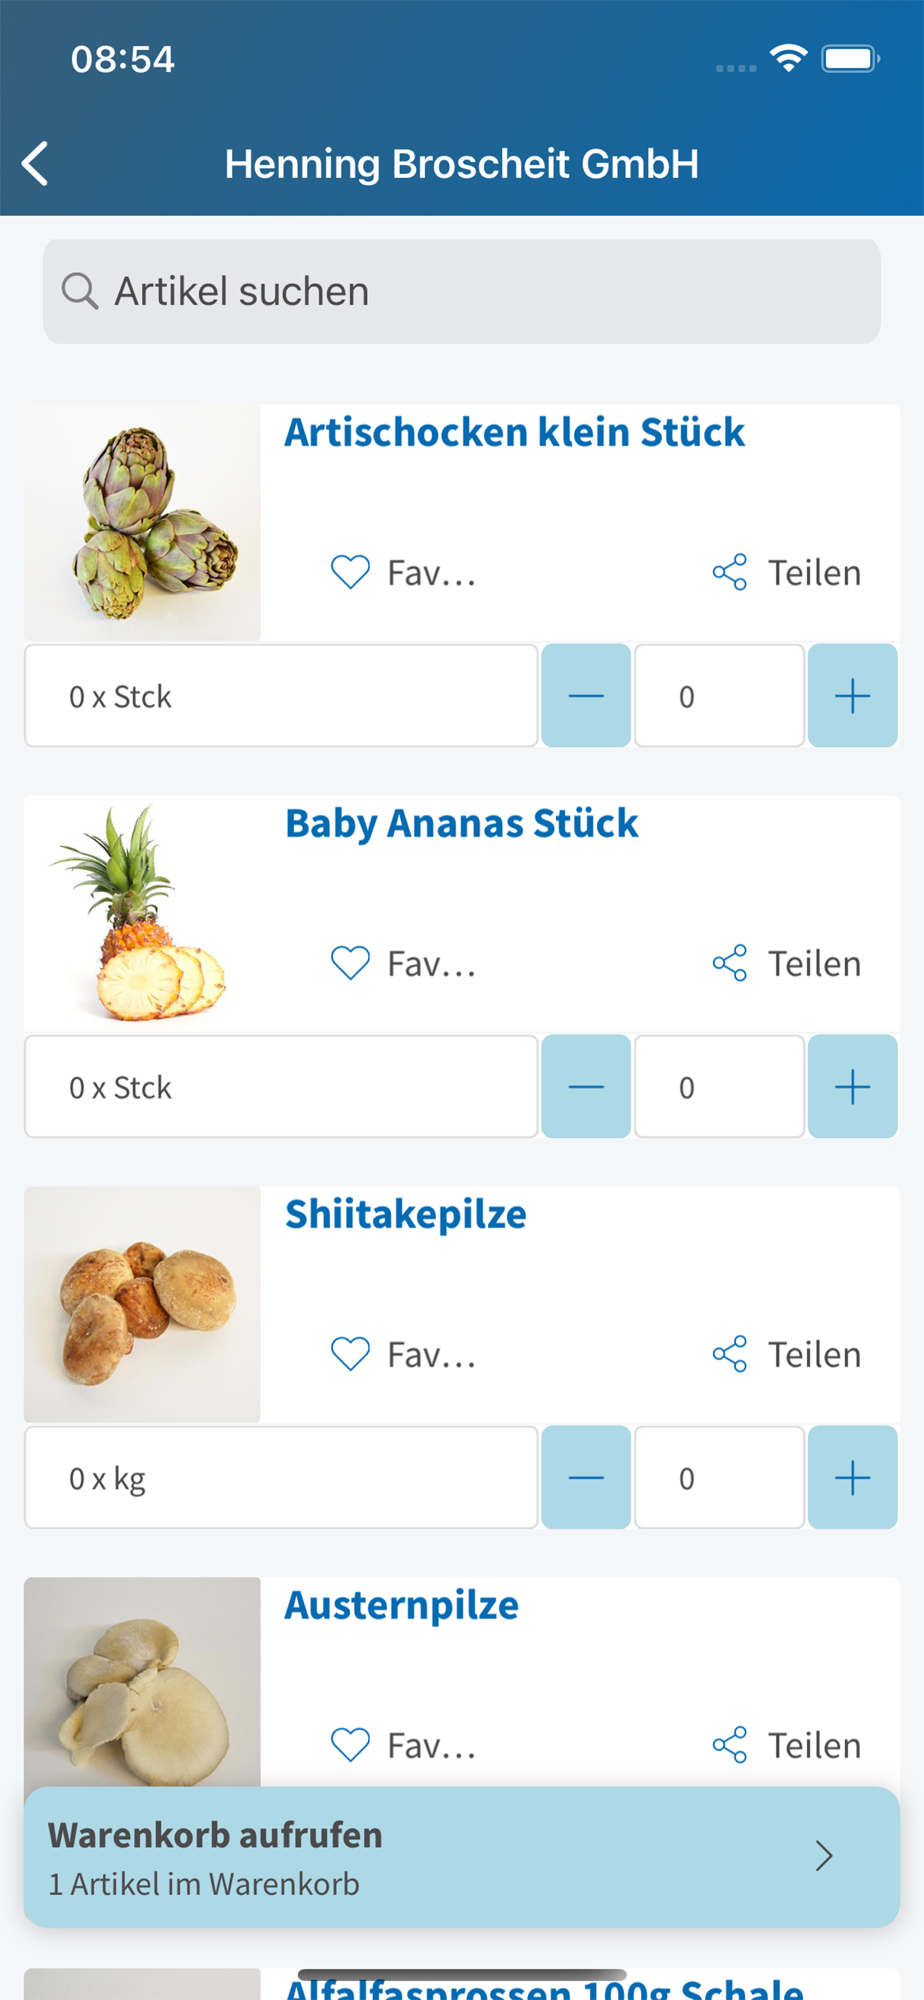Share Artischocken klein Stück via share icon
The width and height of the screenshot is (924, 2000).
[730, 573]
